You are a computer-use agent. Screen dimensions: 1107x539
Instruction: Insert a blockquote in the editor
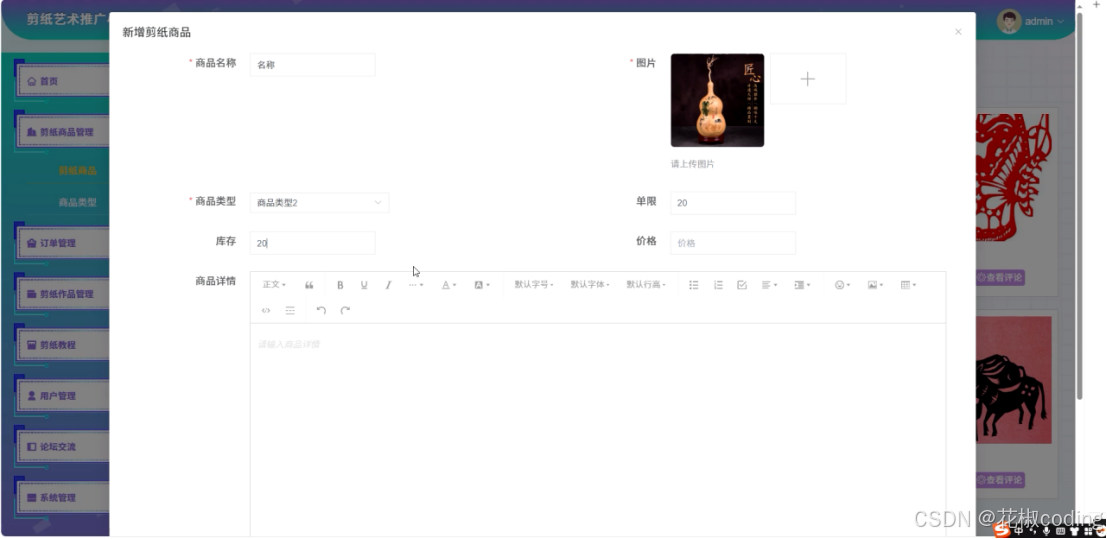(309, 285)
